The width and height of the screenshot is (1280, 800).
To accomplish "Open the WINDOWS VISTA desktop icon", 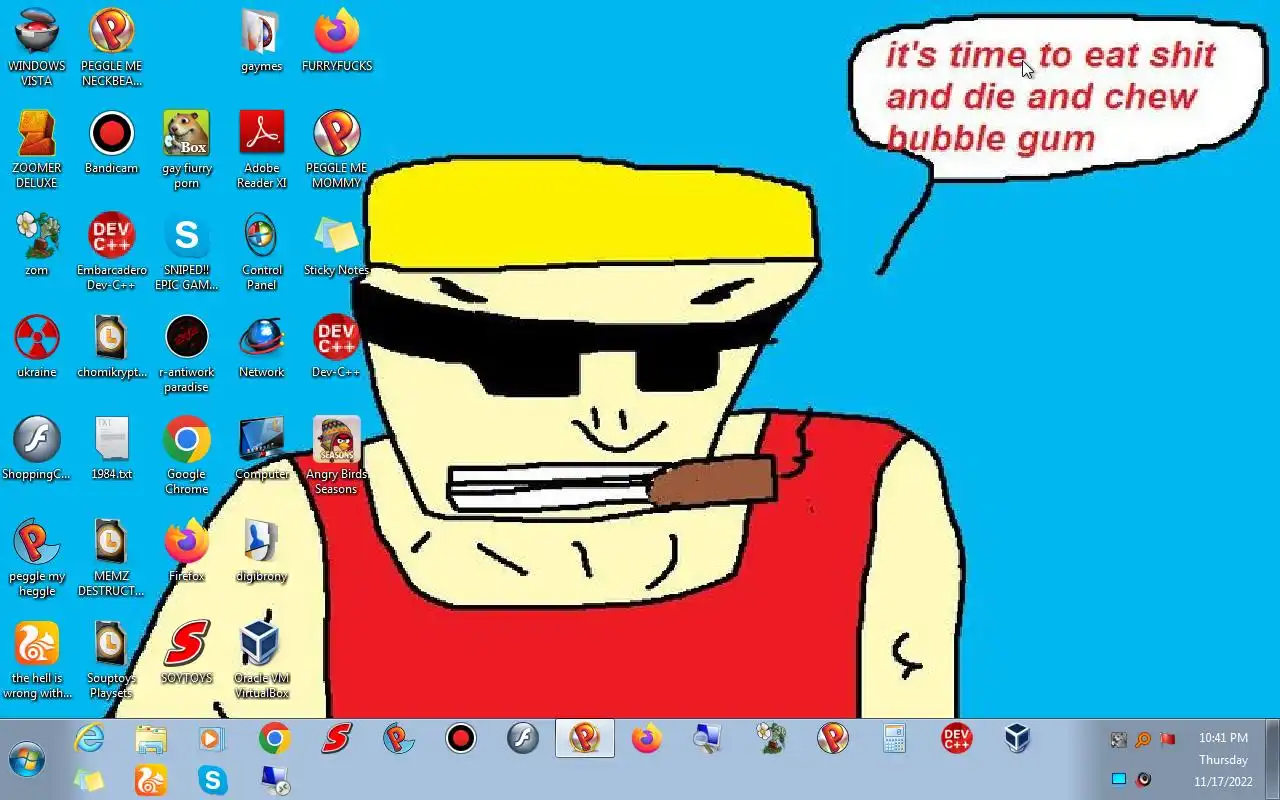I will click(x=37, y=47).
